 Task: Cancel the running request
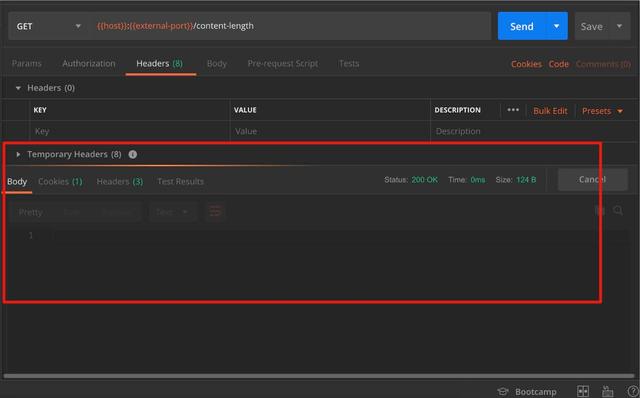pyautogui.click(x=592, y=180)
